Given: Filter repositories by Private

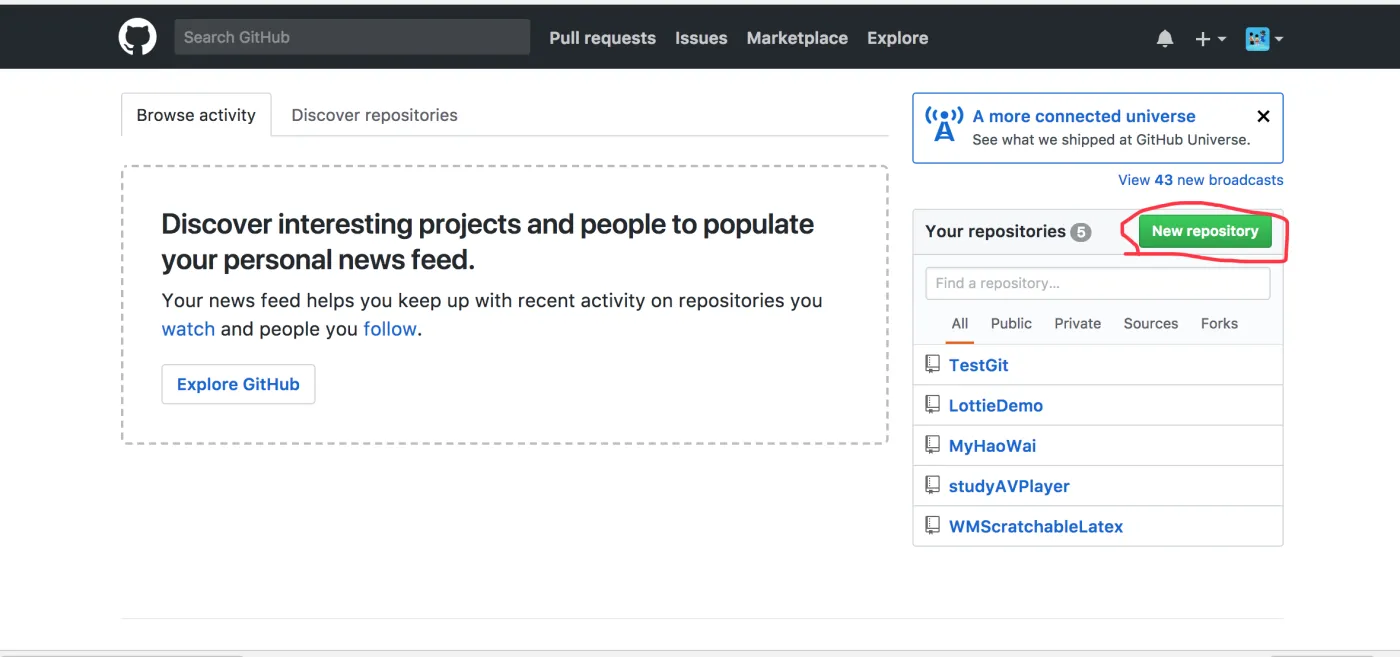Looking at the screenshot, I should coord(1077,324).
